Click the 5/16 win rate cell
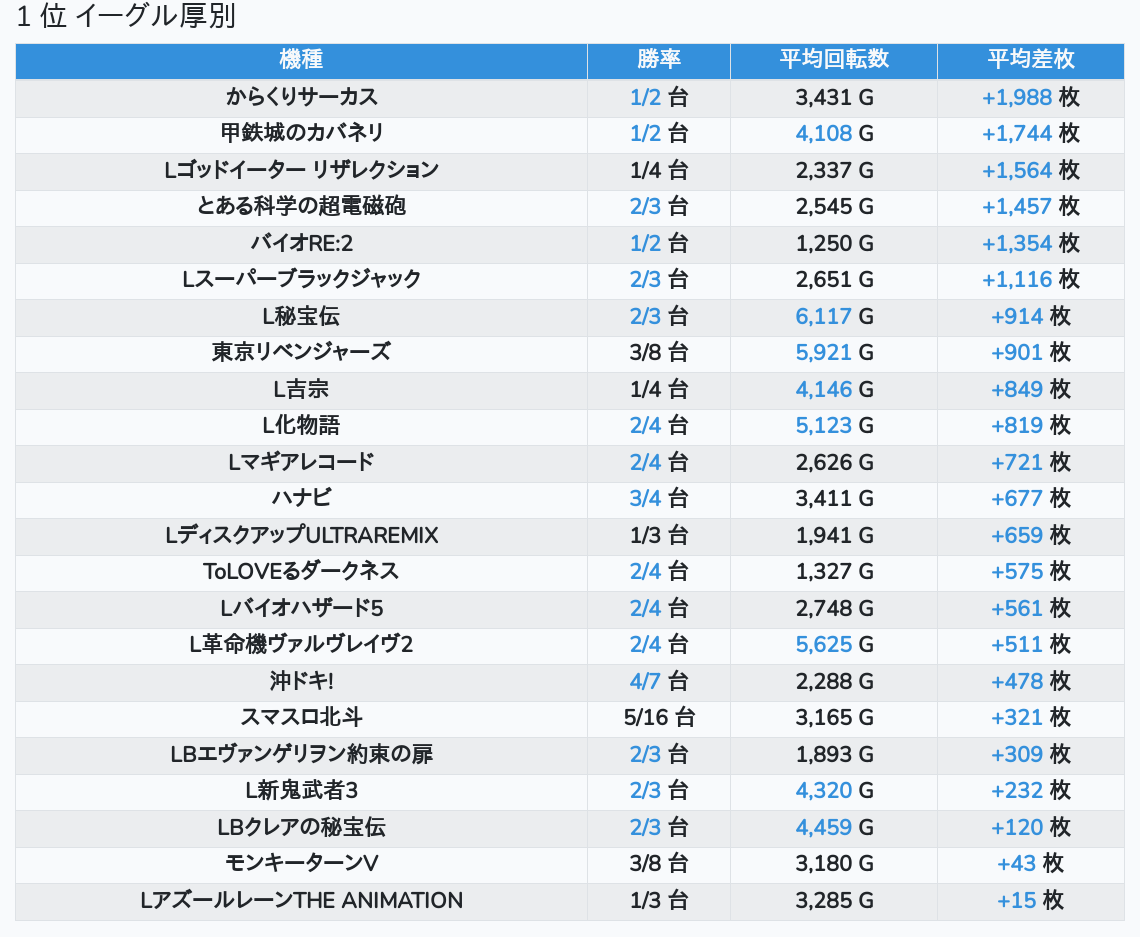 (645, 717)
